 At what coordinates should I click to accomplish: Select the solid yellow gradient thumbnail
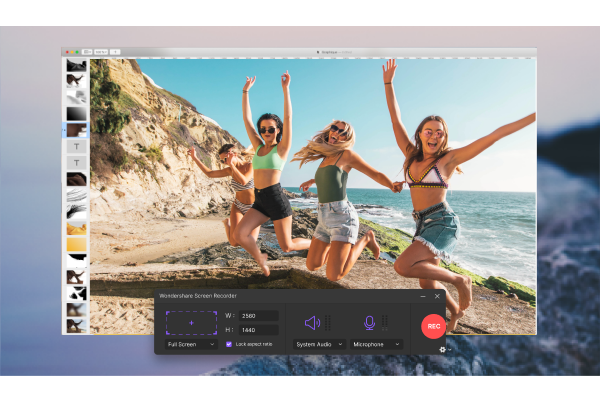pyautogui.click(x=77, y=243)
